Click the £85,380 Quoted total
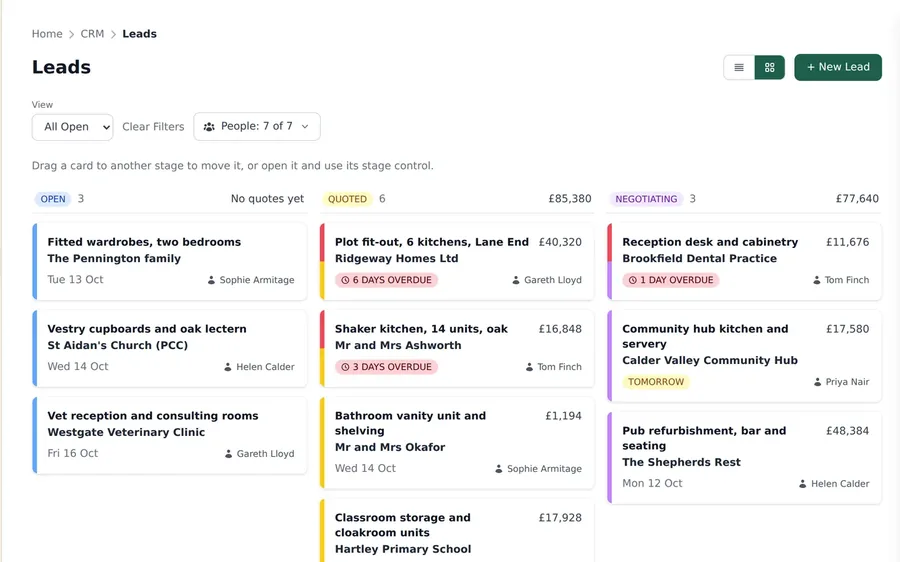900x562 pixels. (569, 199)
